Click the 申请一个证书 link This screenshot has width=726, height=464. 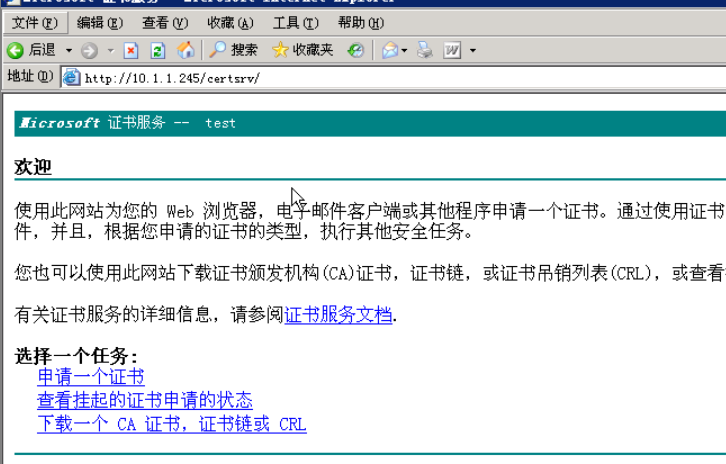[91, 377]
